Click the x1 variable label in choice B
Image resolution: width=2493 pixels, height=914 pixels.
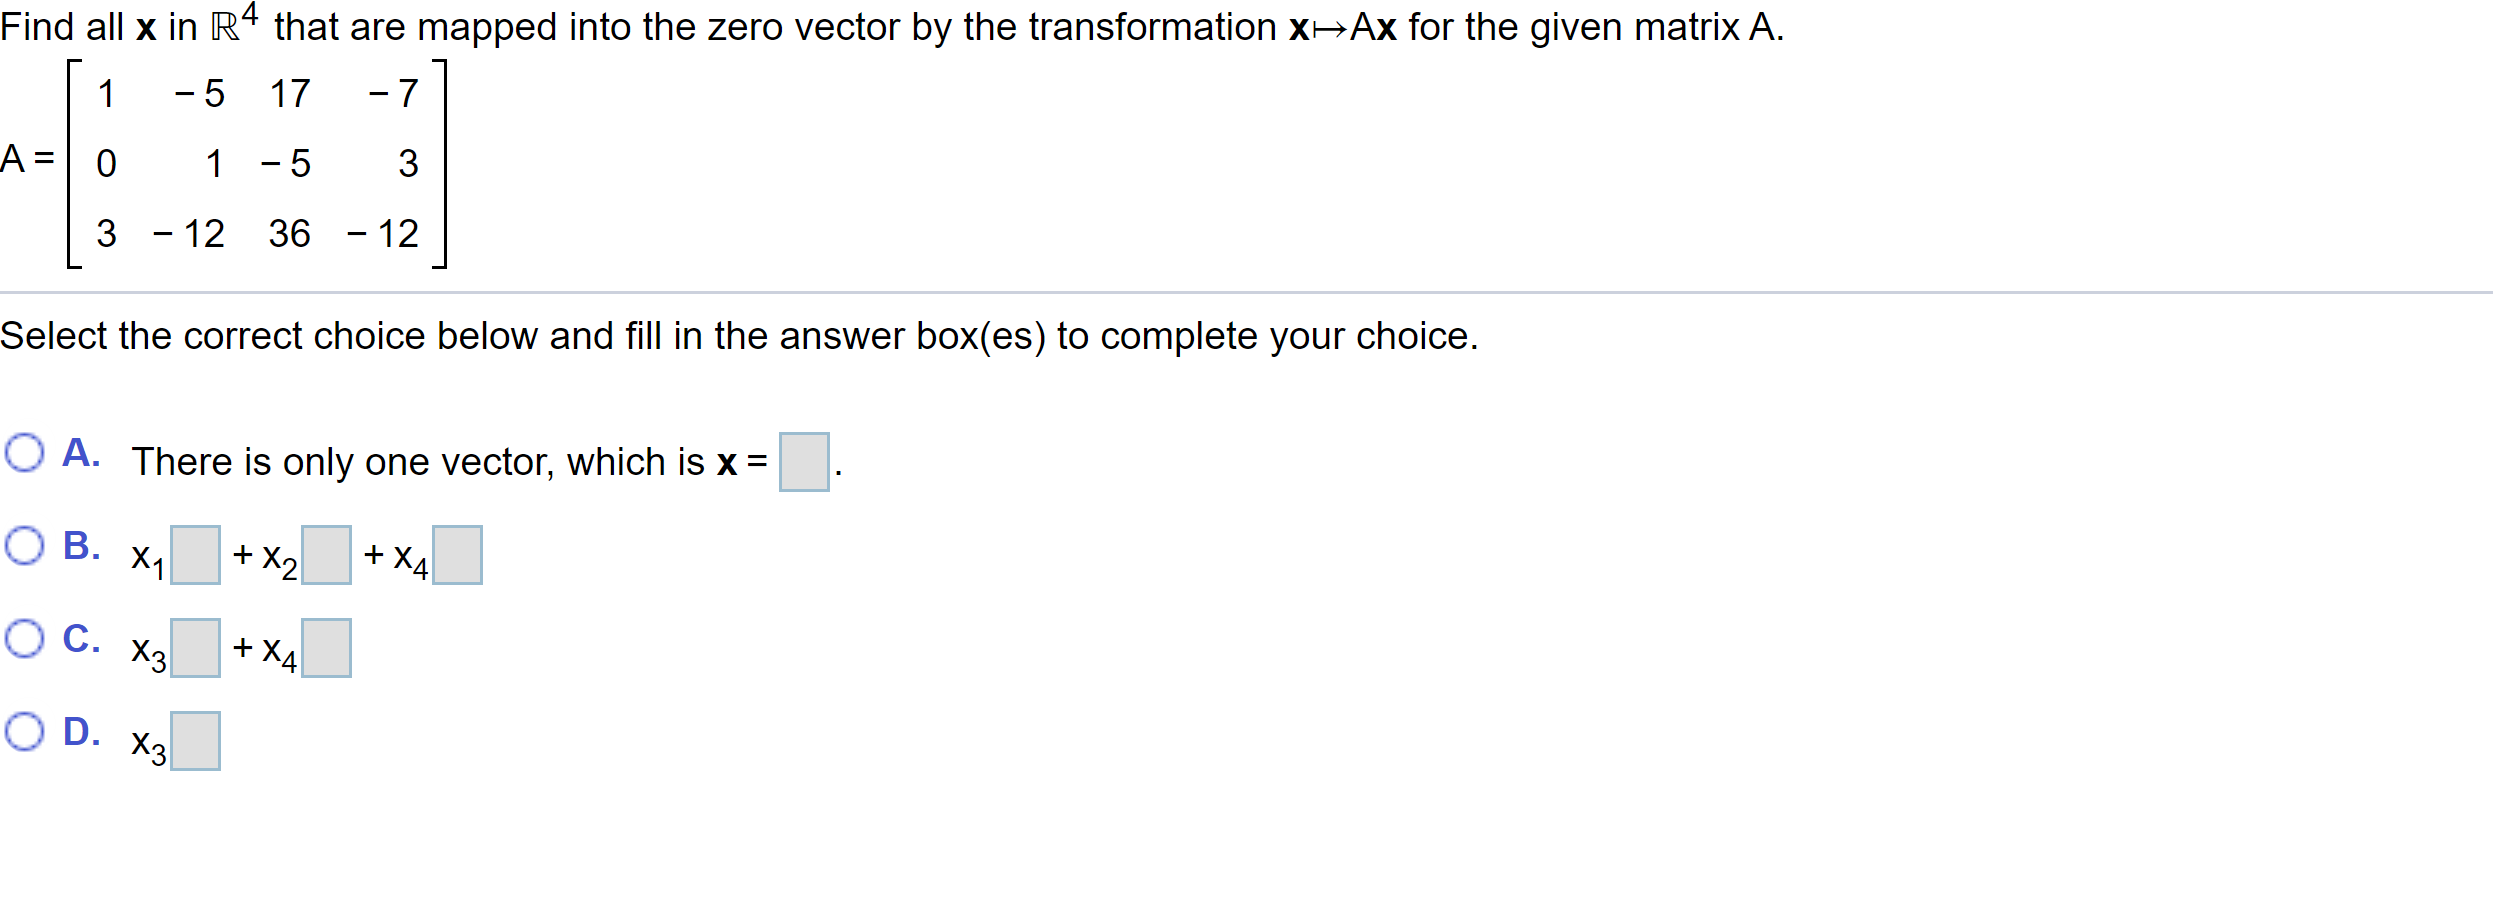(147, 560)
